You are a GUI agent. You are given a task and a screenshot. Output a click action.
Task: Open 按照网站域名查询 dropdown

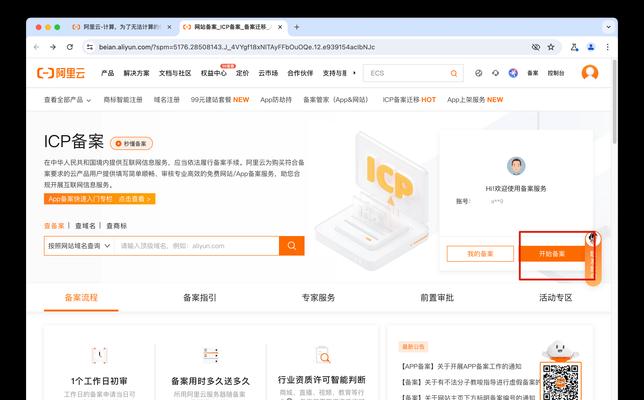[x=79, y=246]
